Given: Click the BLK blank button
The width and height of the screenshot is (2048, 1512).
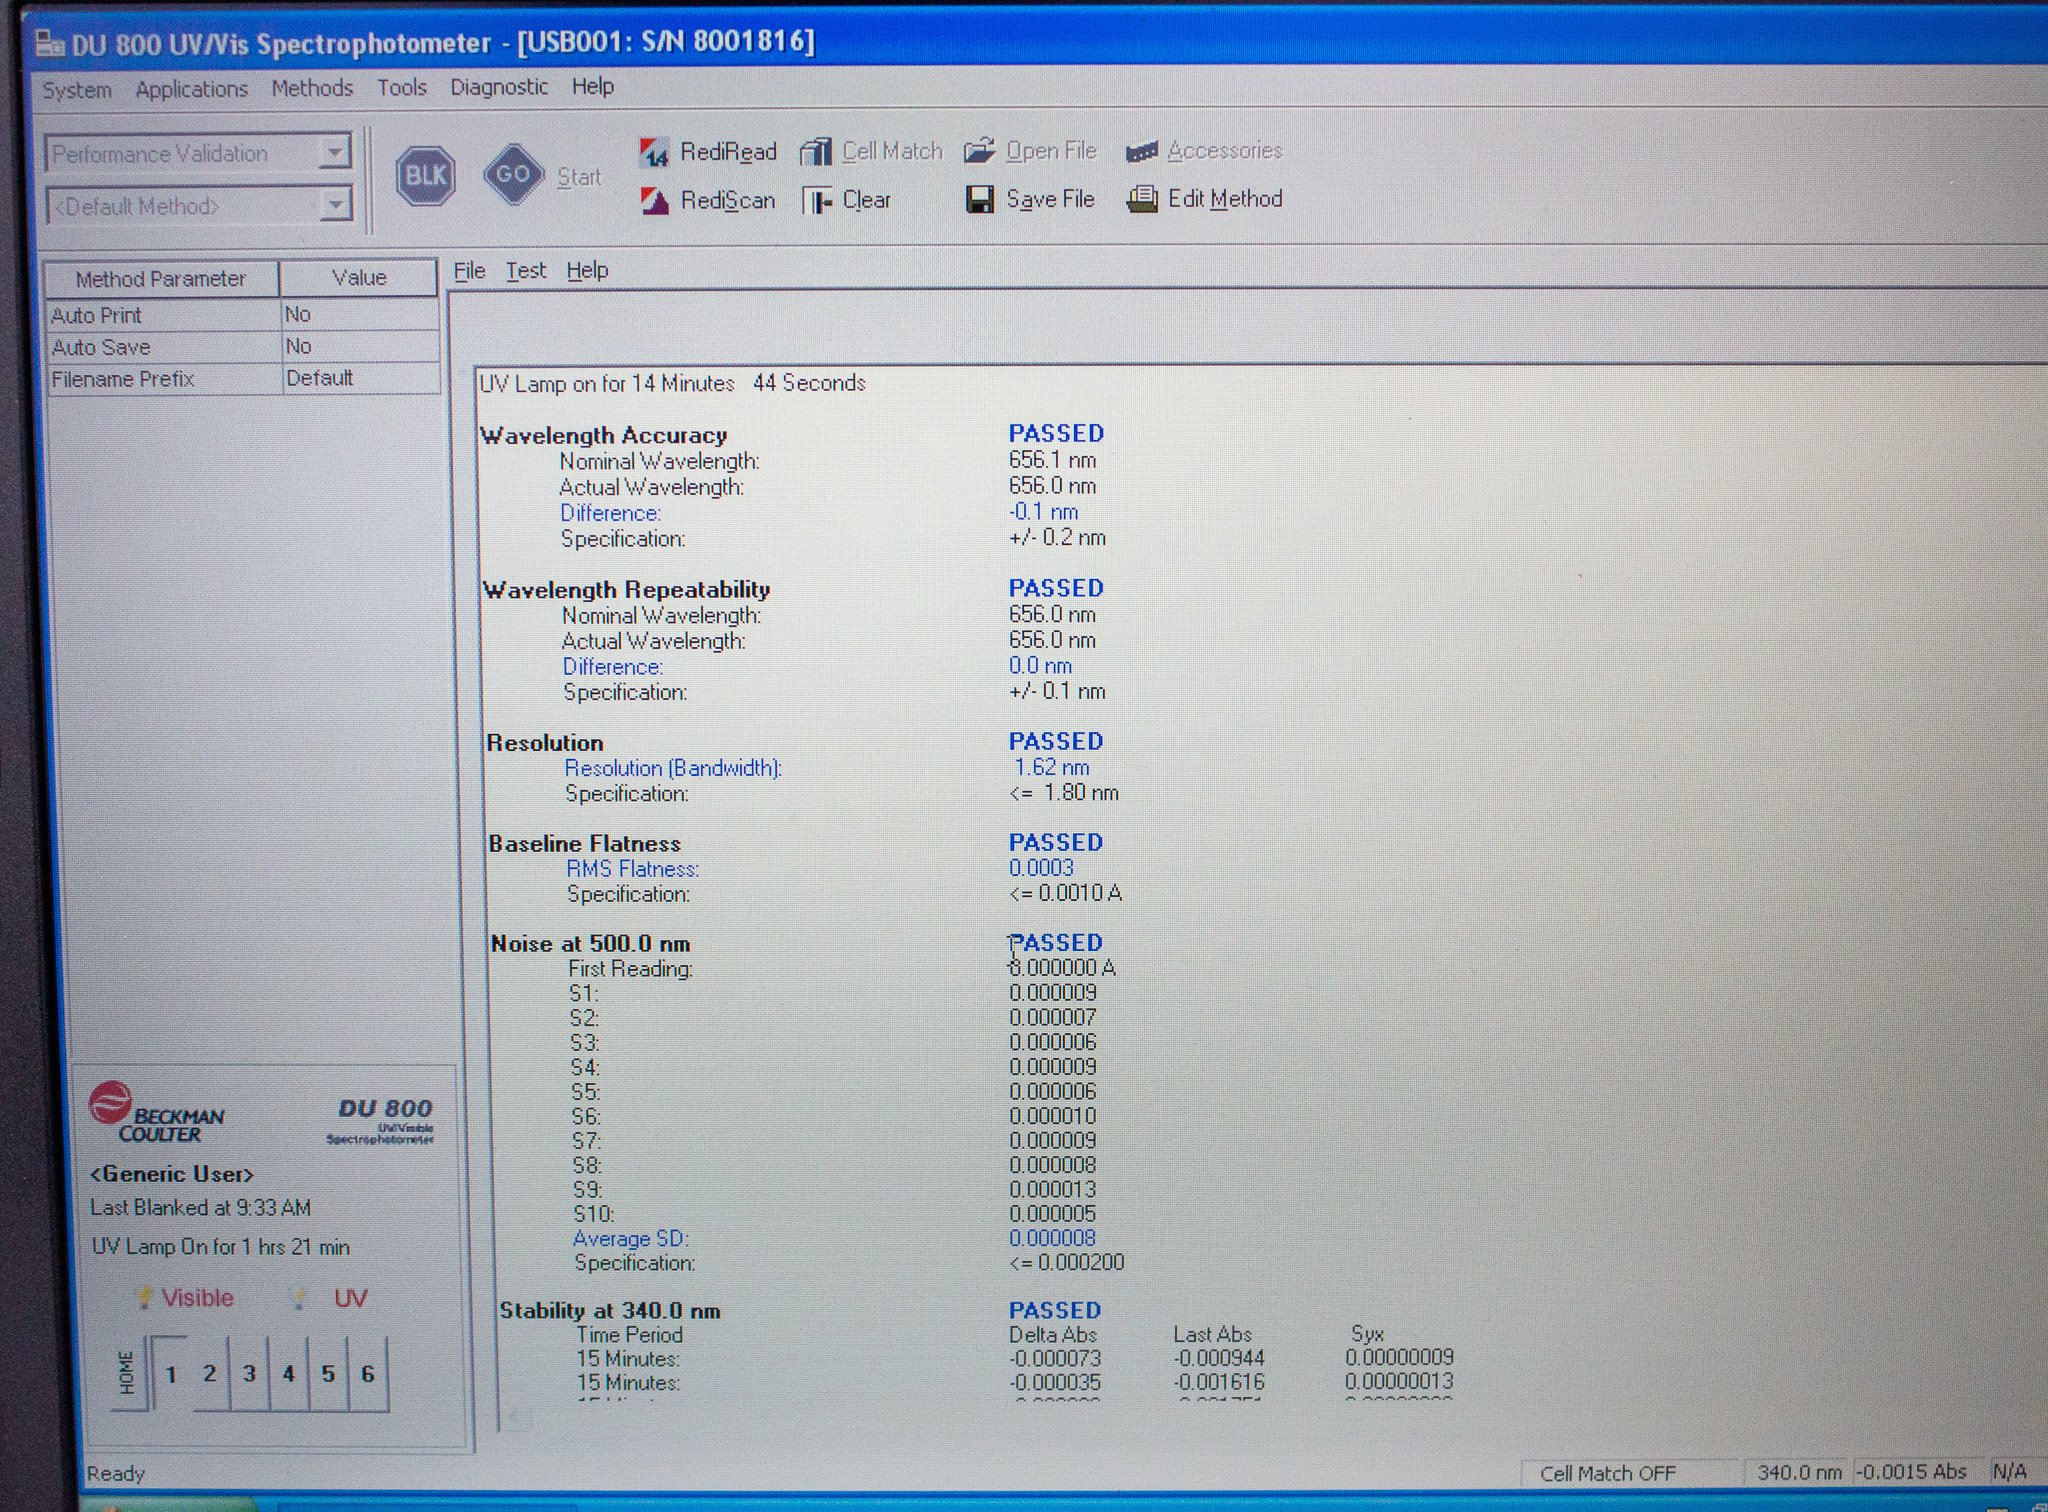Looking at the screenshot, I should click(x=425, y=176).
